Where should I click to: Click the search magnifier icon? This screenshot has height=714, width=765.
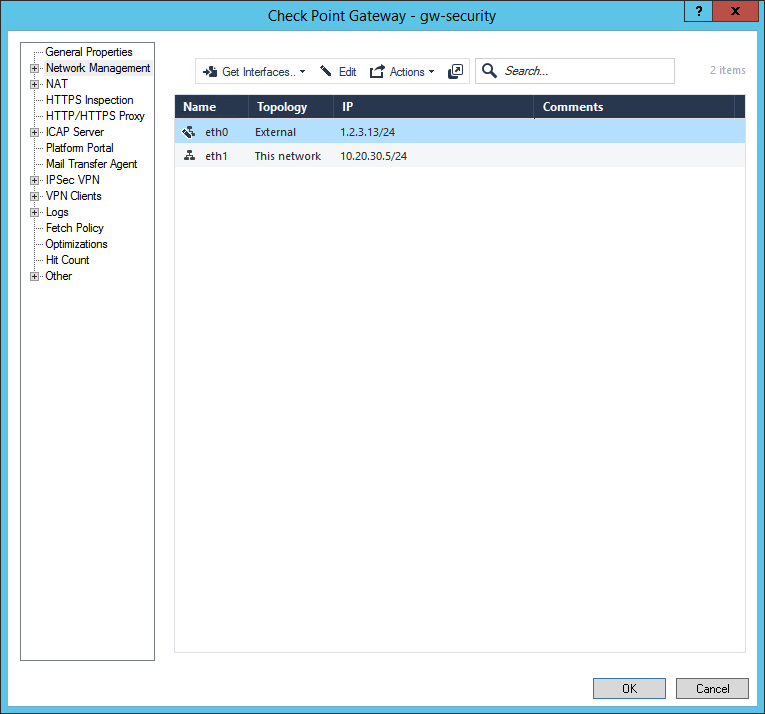(489, 71)
